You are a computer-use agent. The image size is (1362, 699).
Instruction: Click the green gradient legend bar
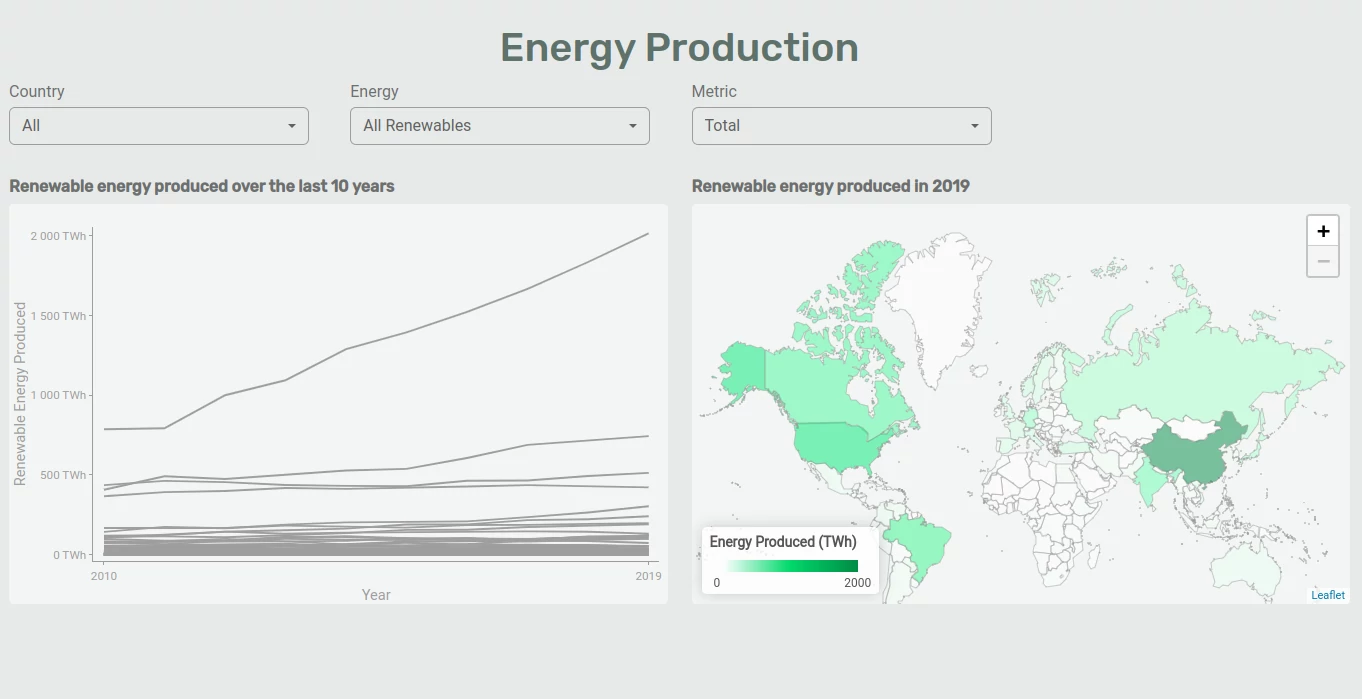coord(790,566)
